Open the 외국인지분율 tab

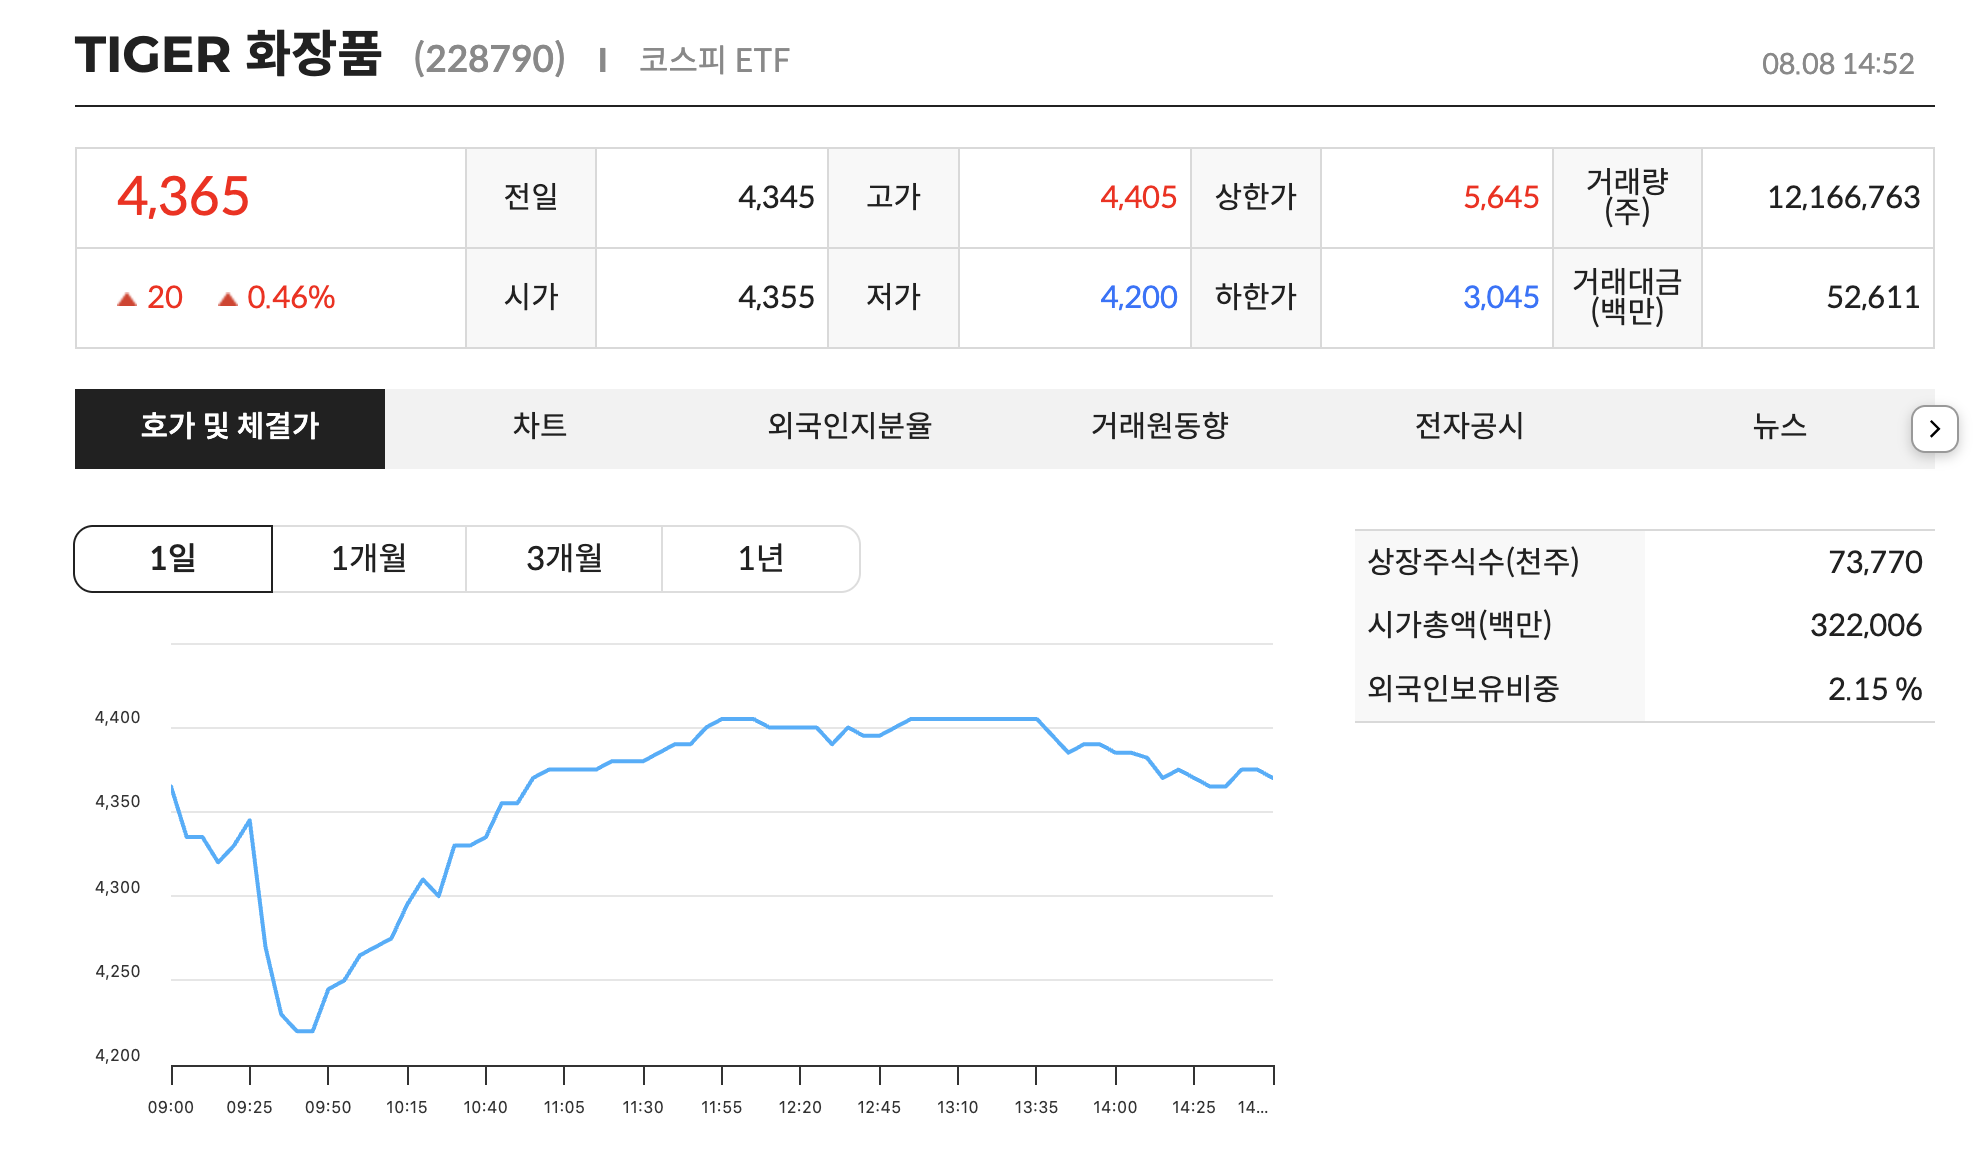click(x=851, y=428)
